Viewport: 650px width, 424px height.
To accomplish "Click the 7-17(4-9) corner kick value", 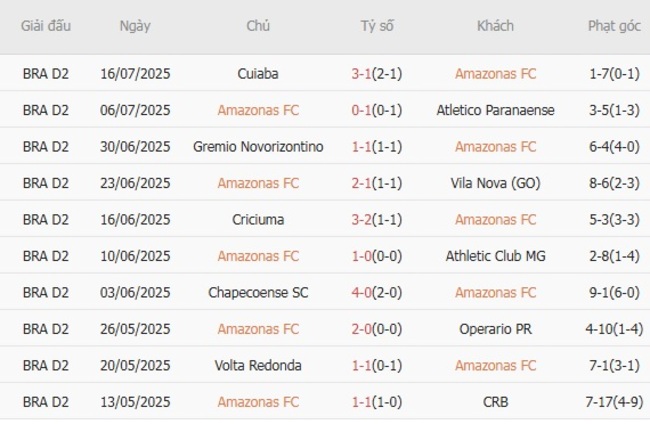I will [x=614, y=402].
